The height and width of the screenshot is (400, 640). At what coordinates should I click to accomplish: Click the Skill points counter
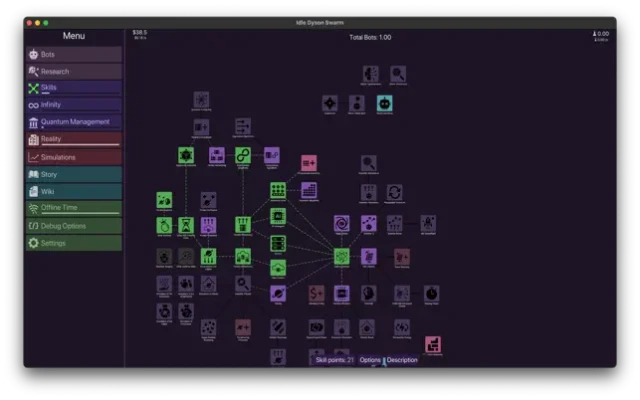coord(334,360)
